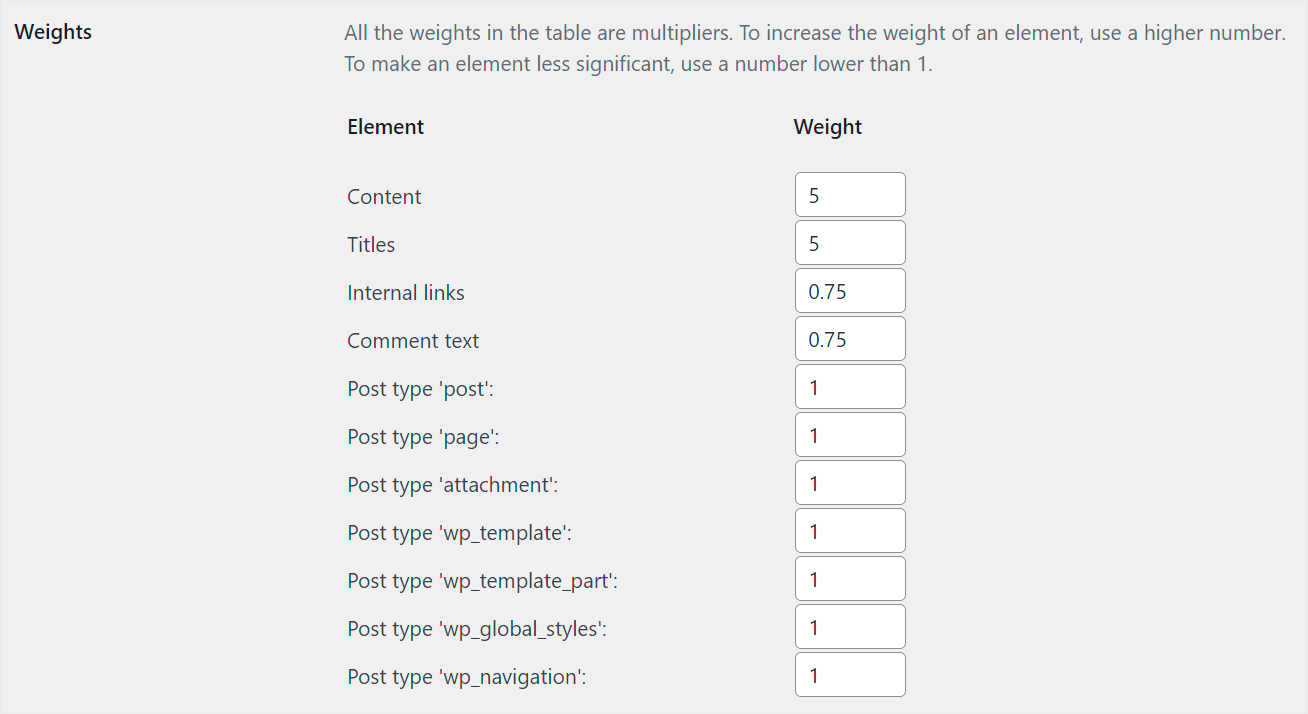Click the Content weight input field
This screenshot has width=1308, height=714.
[849, 194]
